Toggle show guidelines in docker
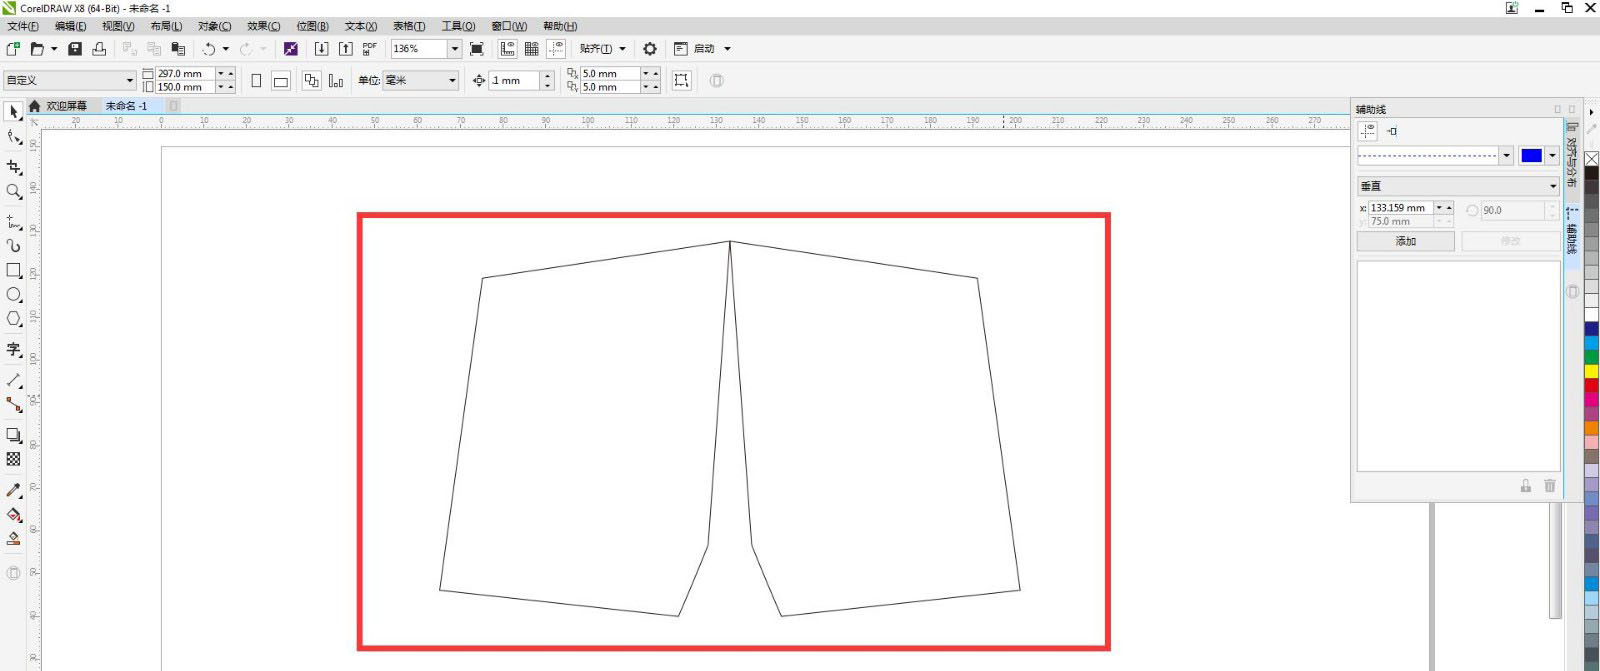Image resolution: width=1600 pixels, height=671 pixels. pyautogui.click(x=1367, y=131)
